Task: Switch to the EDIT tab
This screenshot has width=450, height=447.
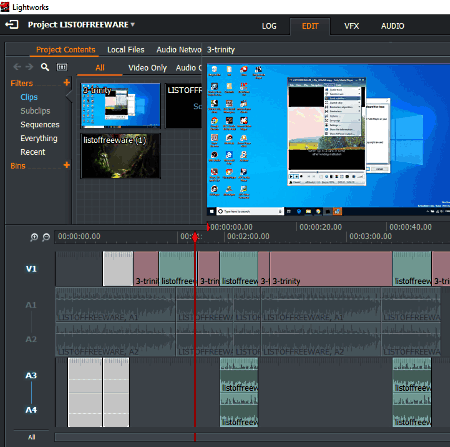Action: 310,26
